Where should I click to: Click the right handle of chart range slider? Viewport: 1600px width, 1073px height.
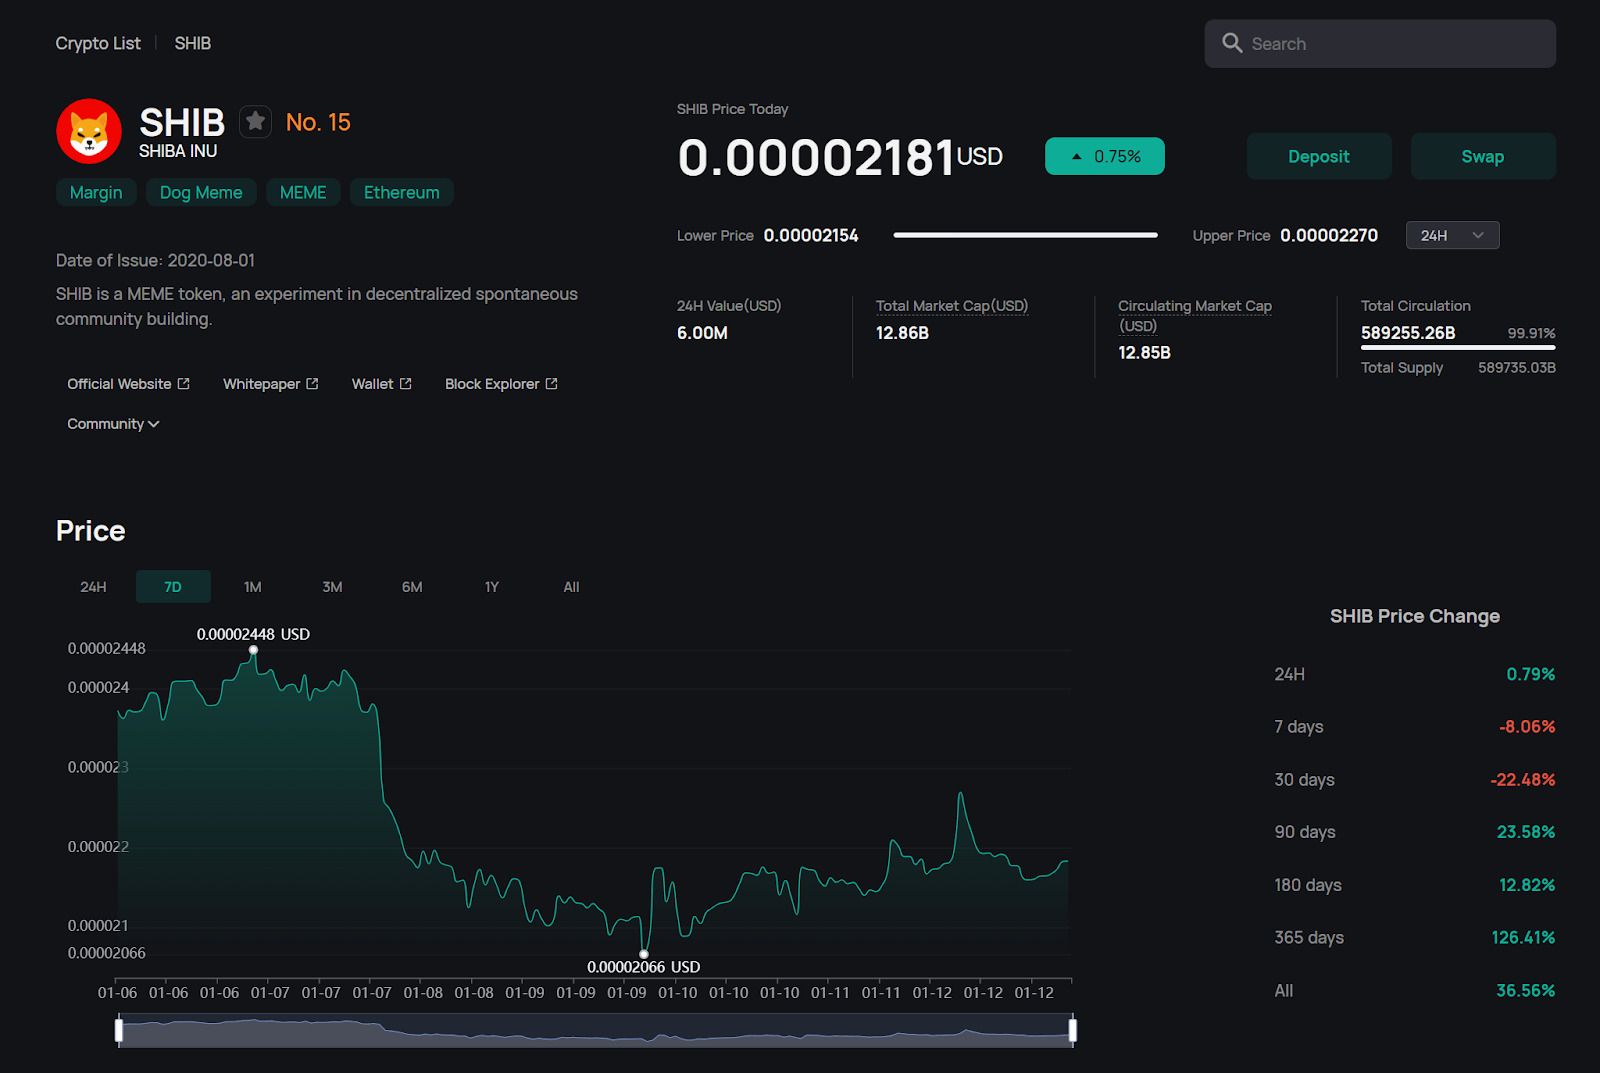tap(1073, 1030)
